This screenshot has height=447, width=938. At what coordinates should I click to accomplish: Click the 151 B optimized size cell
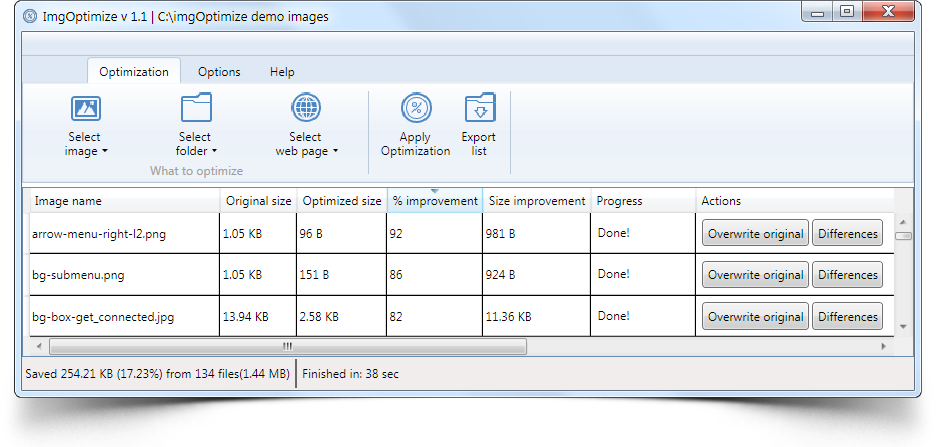point(342,275)
